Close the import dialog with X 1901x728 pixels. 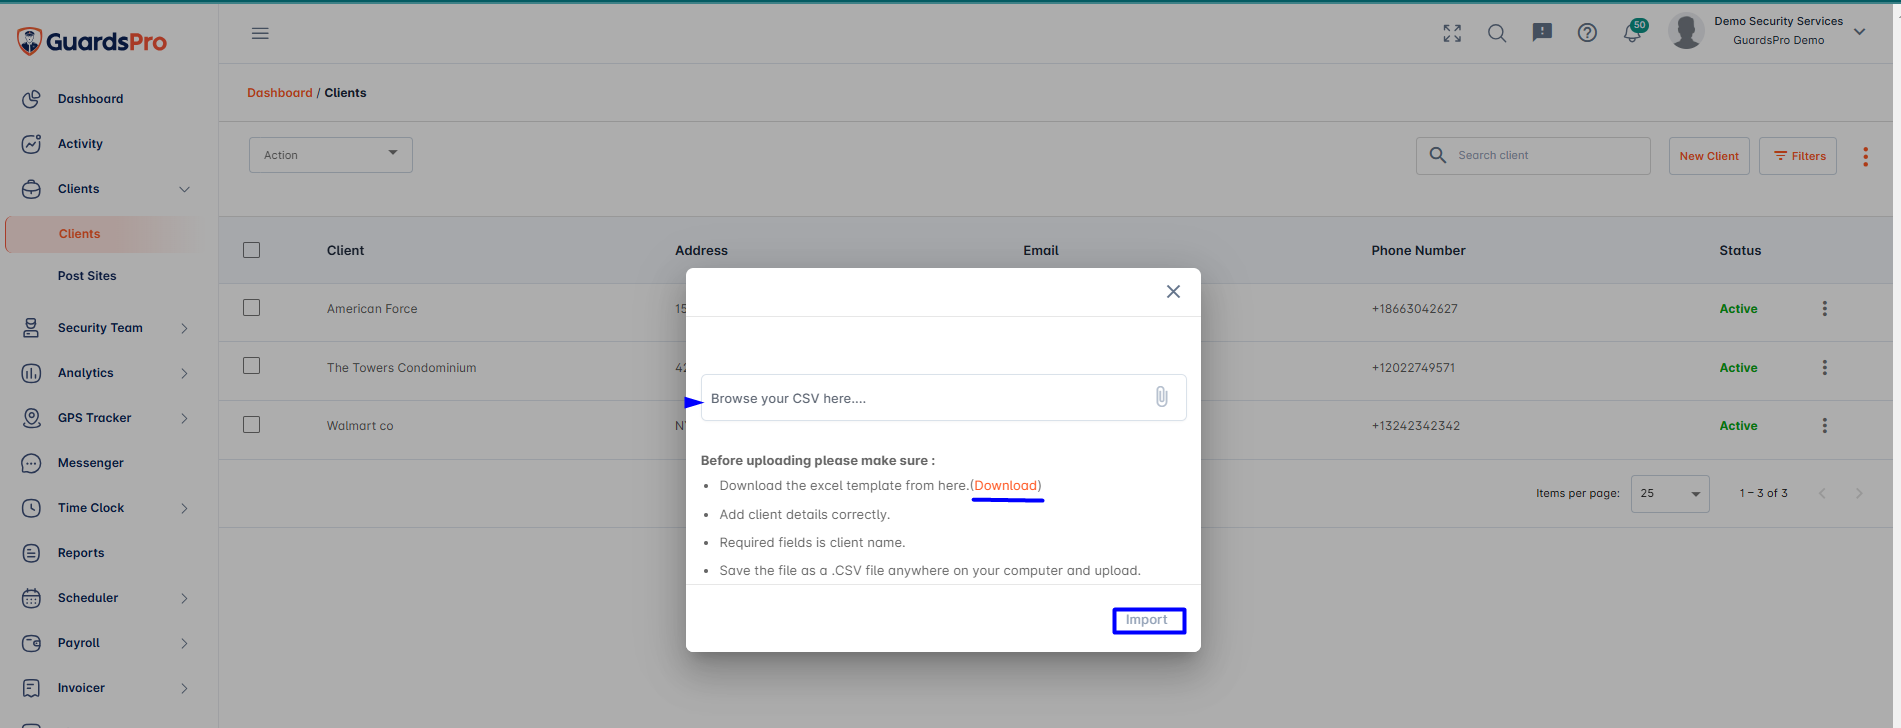click(x=1173, y=292)
